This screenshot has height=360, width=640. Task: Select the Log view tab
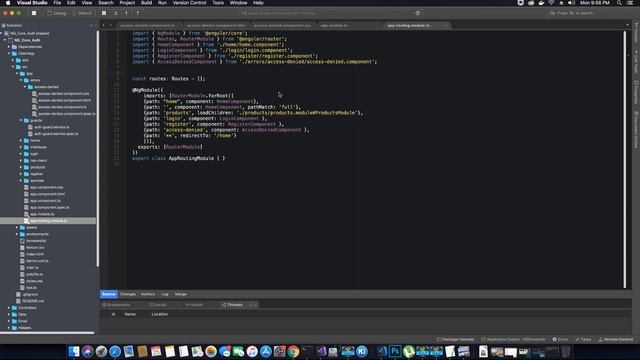click(x=165, y=294)
